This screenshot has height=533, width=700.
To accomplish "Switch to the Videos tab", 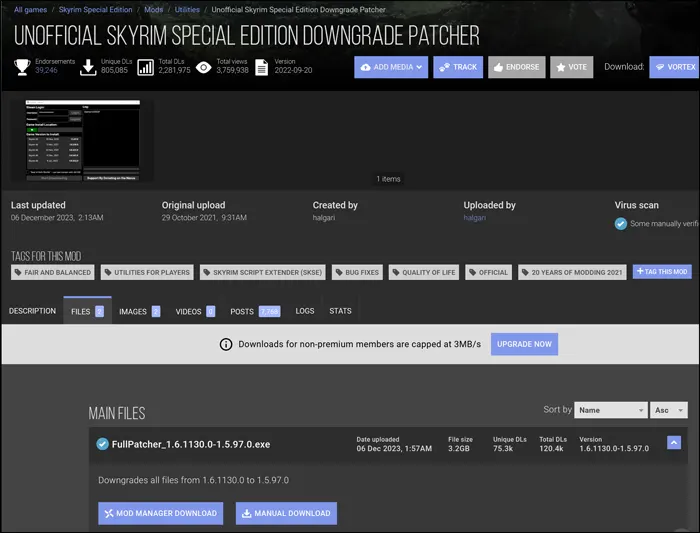I will (195, 311).
